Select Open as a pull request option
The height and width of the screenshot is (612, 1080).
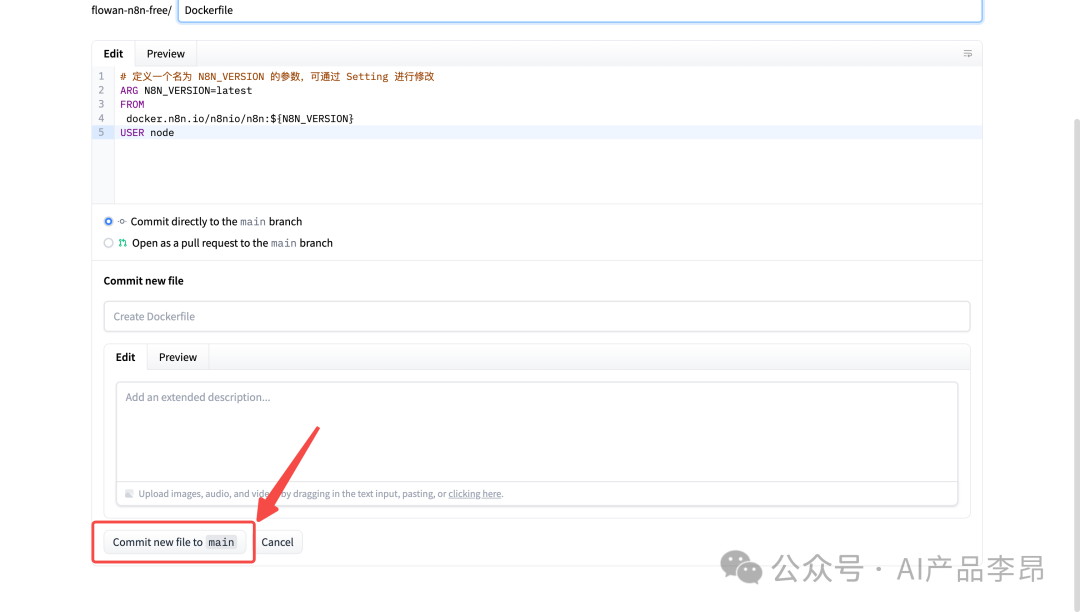click(x=108, y=243)
